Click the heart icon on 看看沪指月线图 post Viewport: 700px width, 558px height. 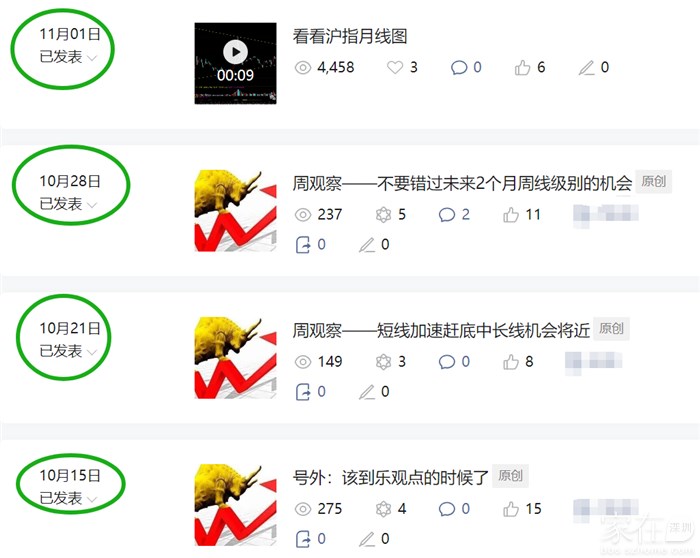click(x=395, y=67)
